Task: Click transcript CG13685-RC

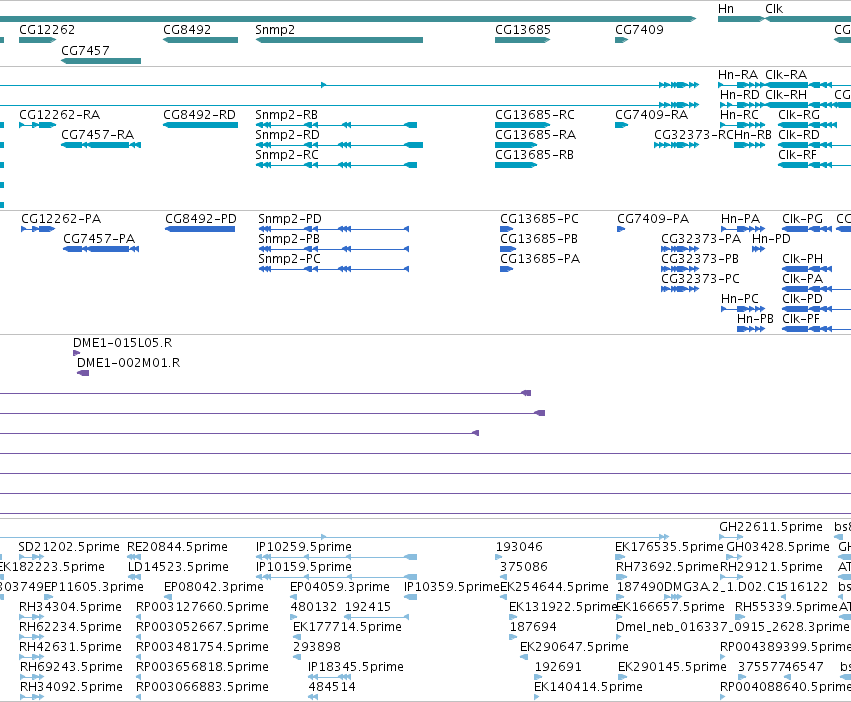Action: click(535, 115)
